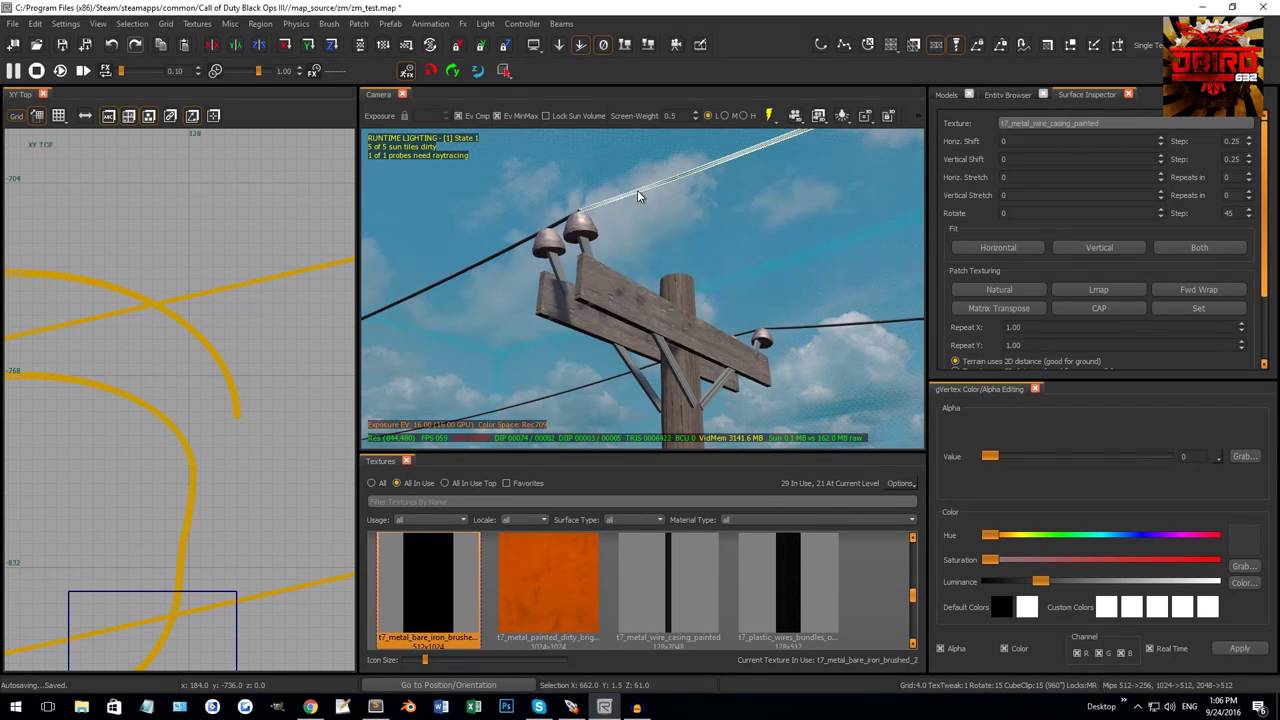This screenshot has width=1280, height=720.
Task: Click the blue Z-axis flip icon
Action: coord(259,44)
